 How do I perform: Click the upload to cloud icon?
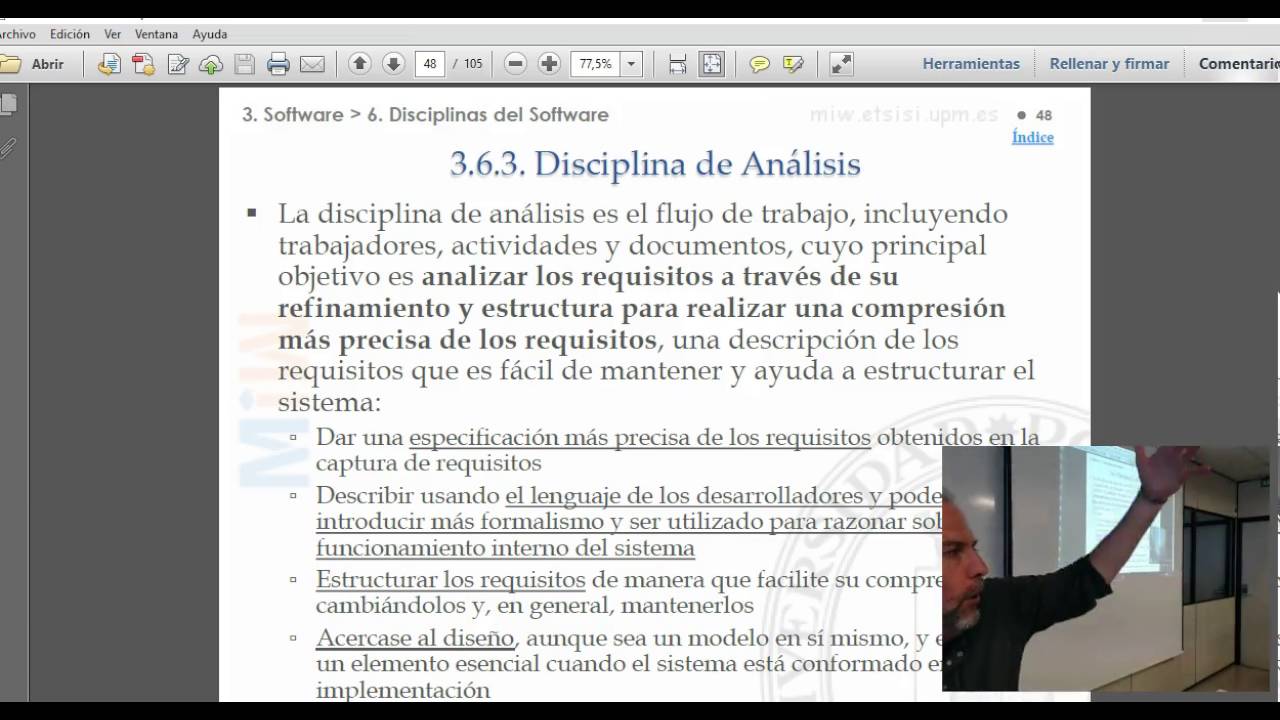coord(211,64)
